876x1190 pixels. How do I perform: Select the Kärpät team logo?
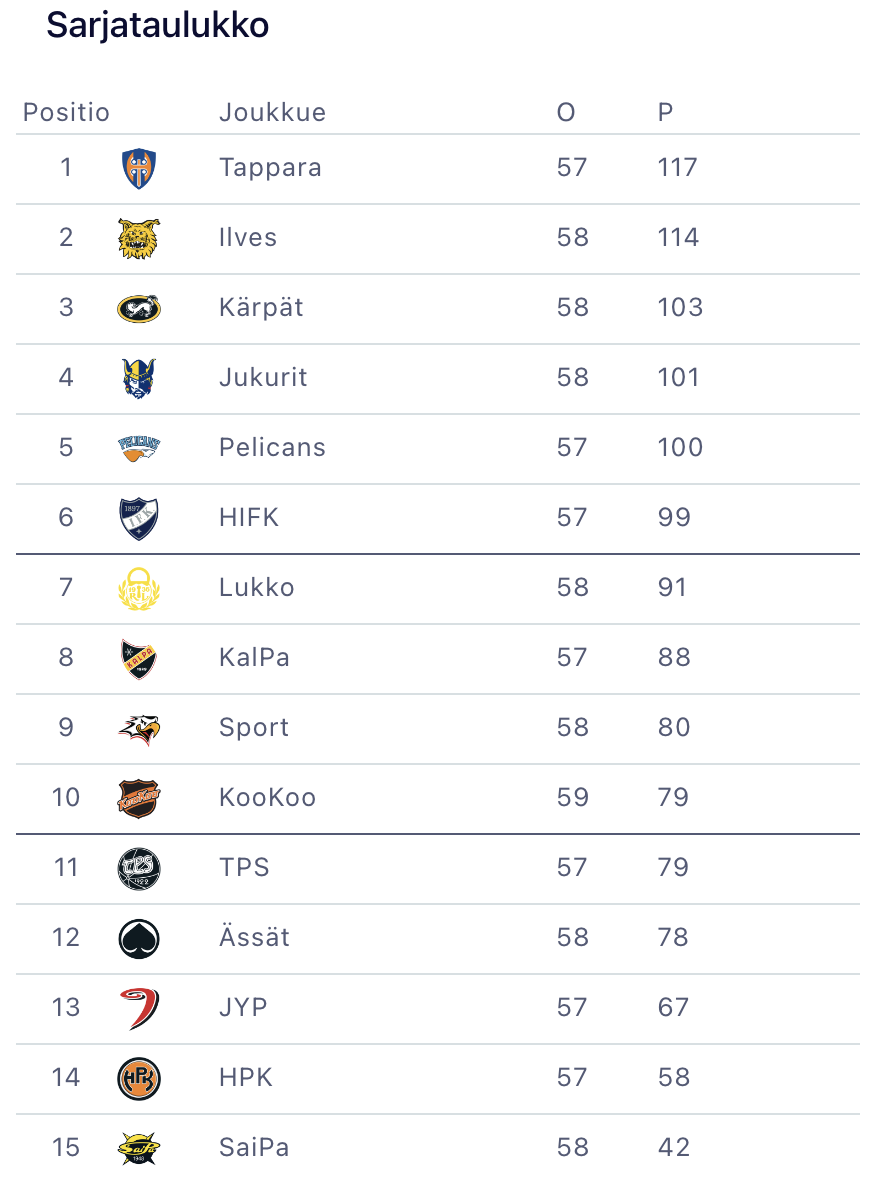tap(139, 308)
